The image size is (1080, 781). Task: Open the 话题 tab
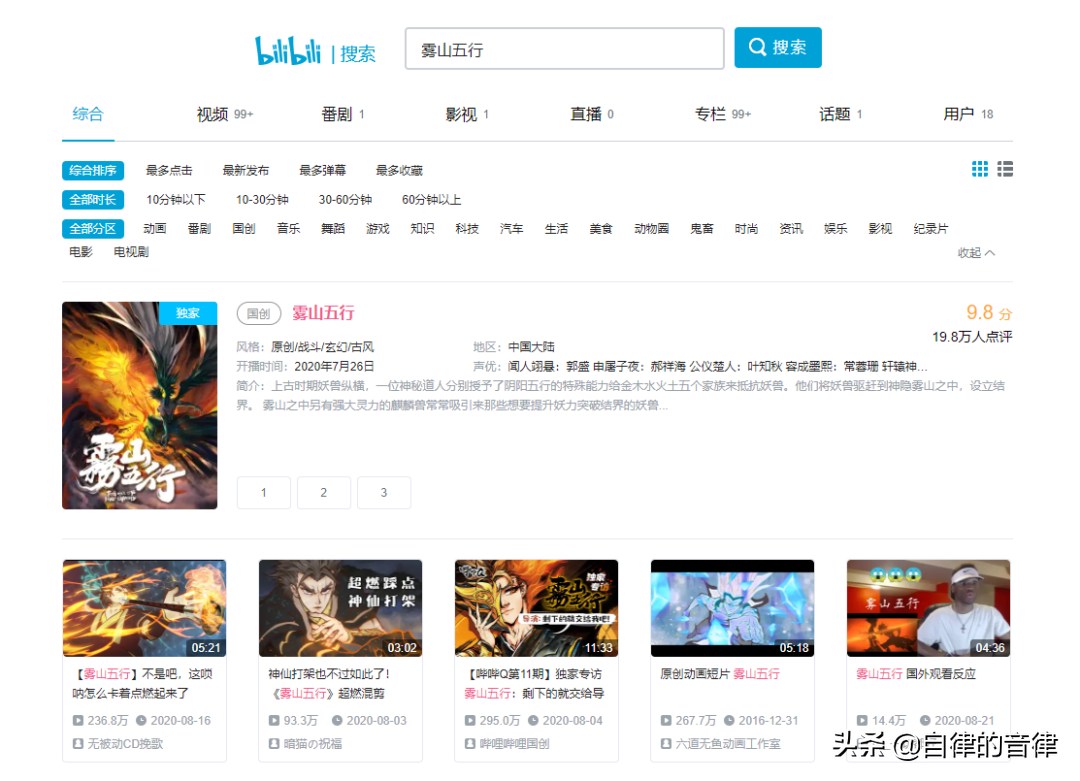(841, 114)
